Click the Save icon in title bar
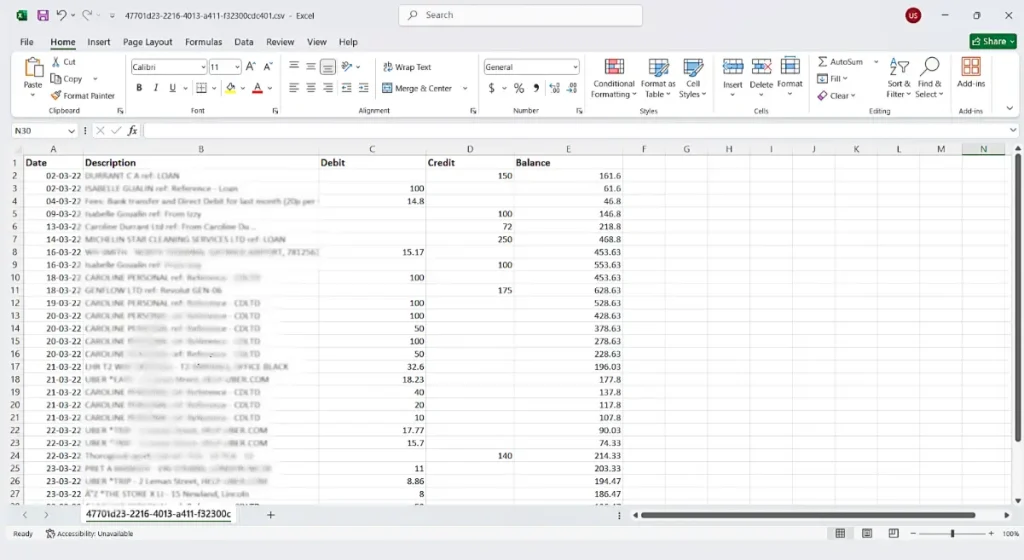1024x560 pixels. 42,15
